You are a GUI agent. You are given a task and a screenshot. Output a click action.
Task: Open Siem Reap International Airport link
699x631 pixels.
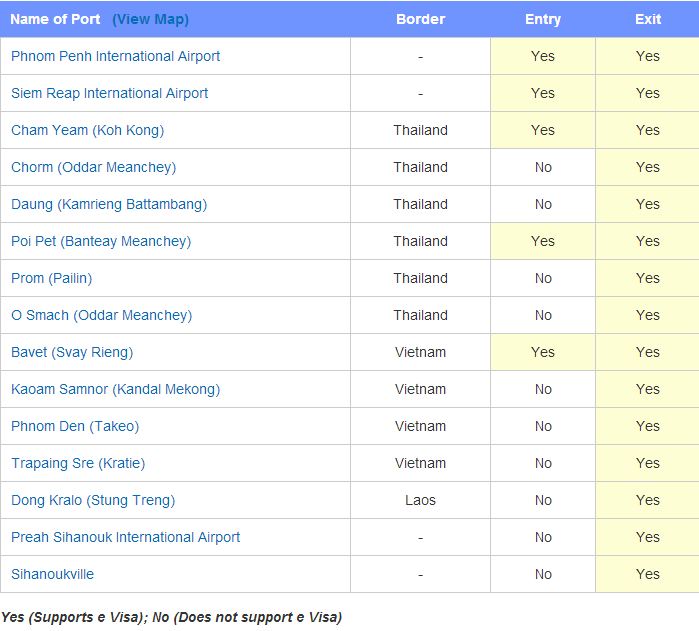pyautogui.click(x=110, y=93)
